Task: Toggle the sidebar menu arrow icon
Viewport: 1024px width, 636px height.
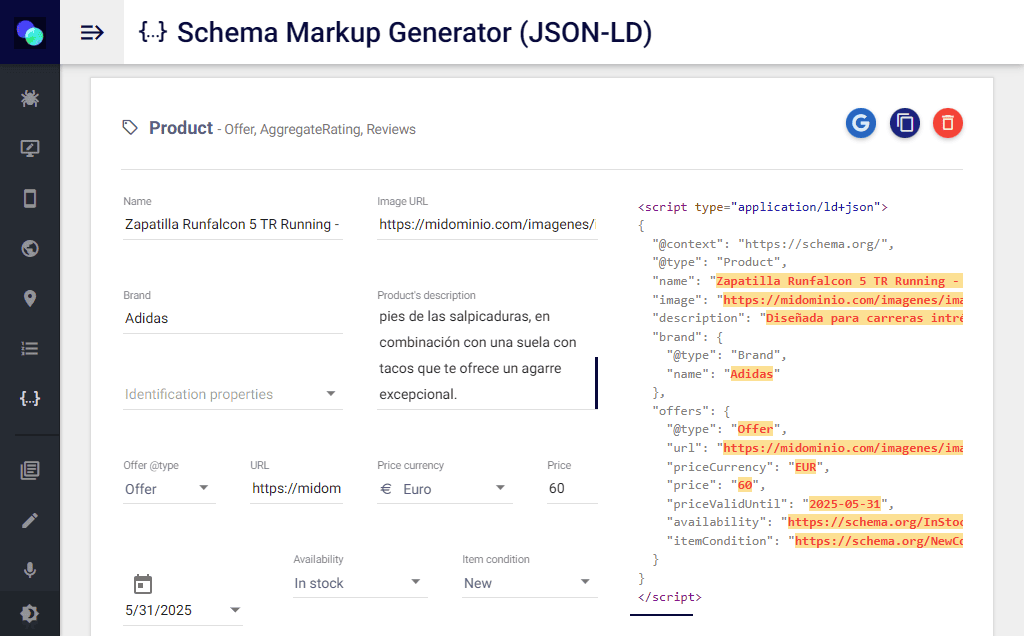Action: pyautogui.click(x=92, y=32)
